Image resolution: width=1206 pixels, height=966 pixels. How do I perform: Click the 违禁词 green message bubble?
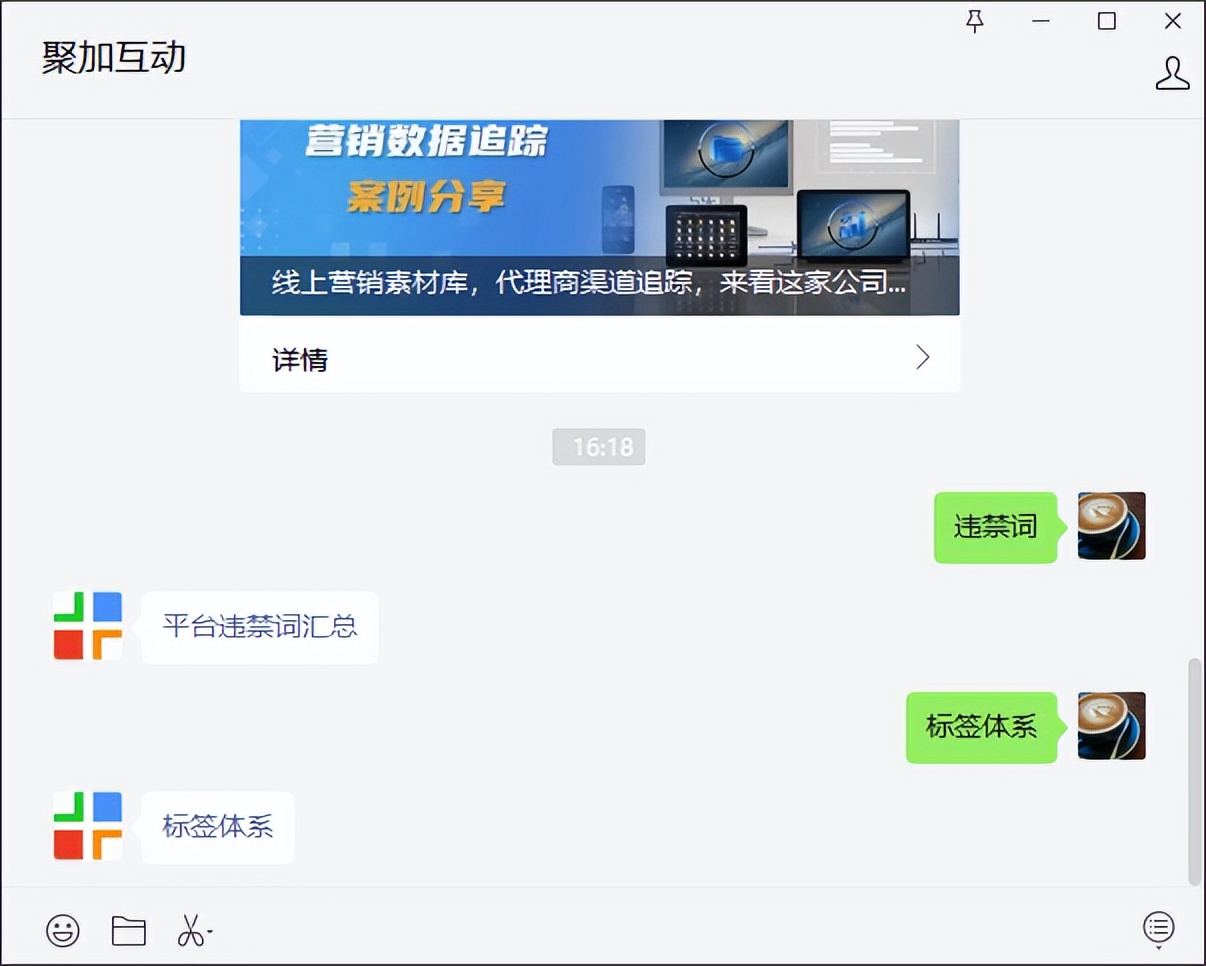995,527
